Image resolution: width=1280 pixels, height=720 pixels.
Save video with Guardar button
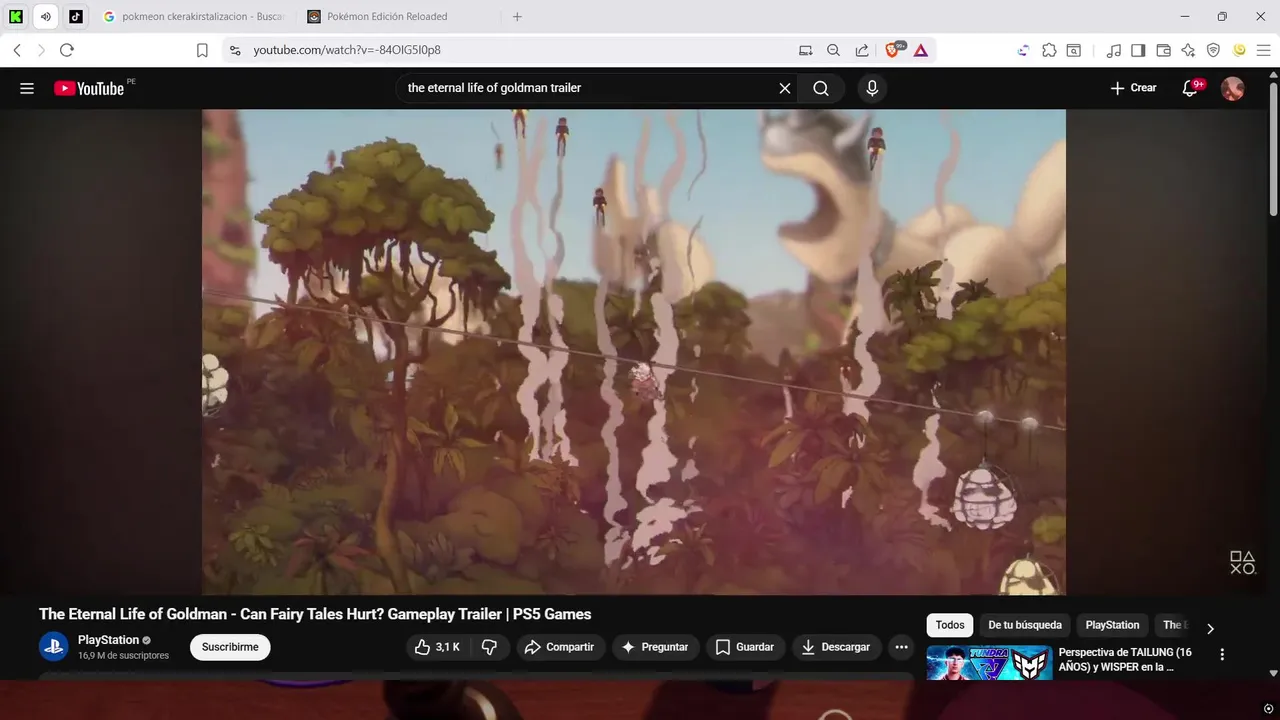point(745,647)
